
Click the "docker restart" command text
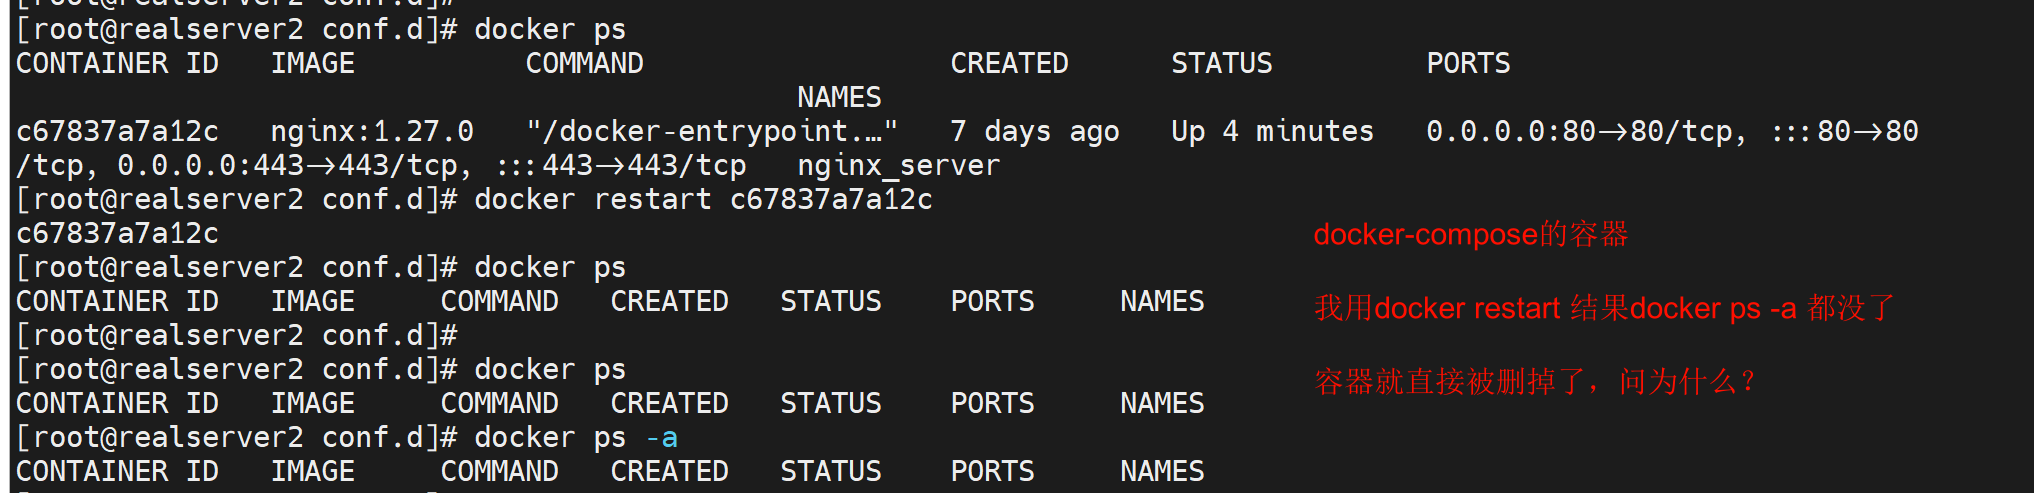point(592,200)
